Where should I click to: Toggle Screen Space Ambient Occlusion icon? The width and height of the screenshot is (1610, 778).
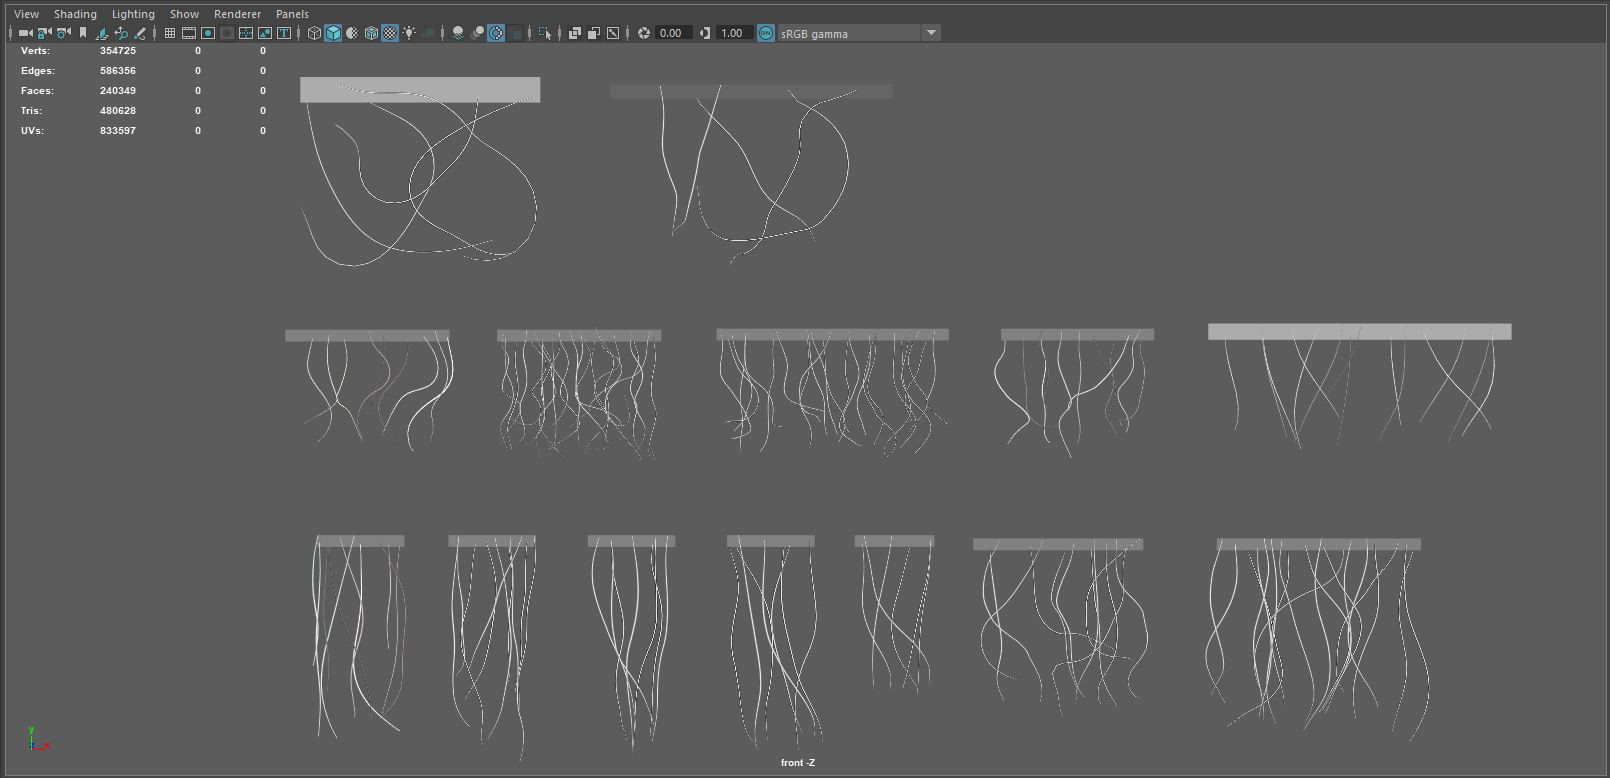[x=458, y=33]
